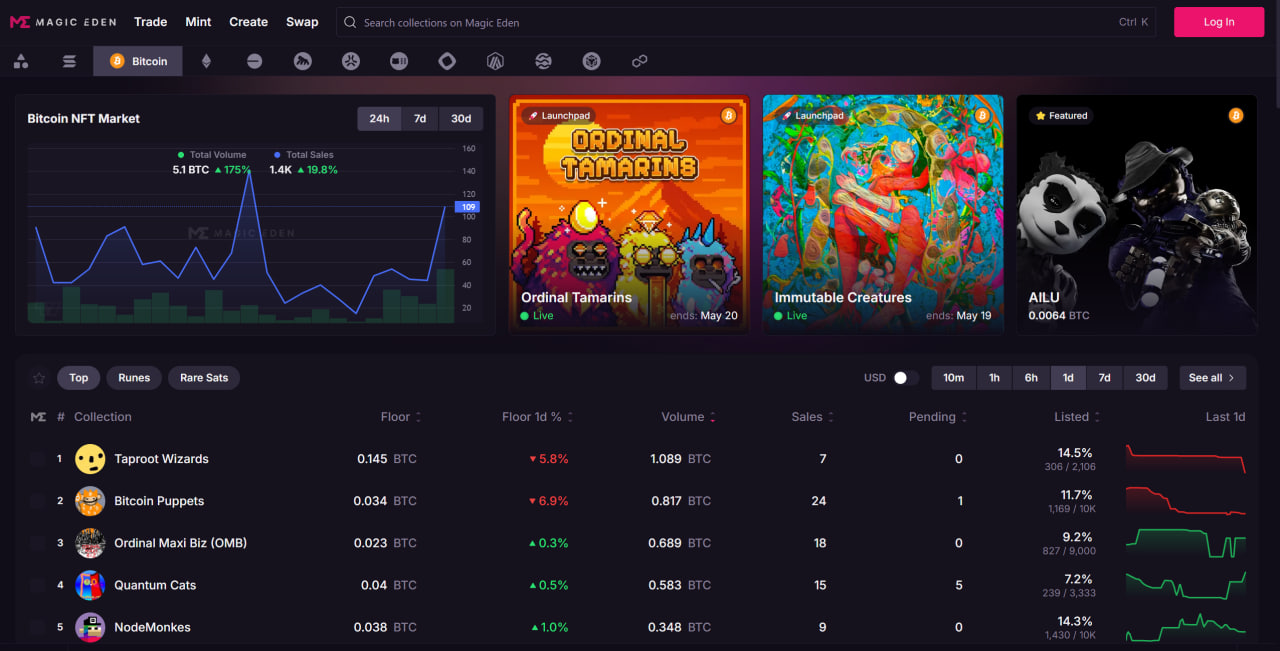Switch to the Solana chain icon

69,62
